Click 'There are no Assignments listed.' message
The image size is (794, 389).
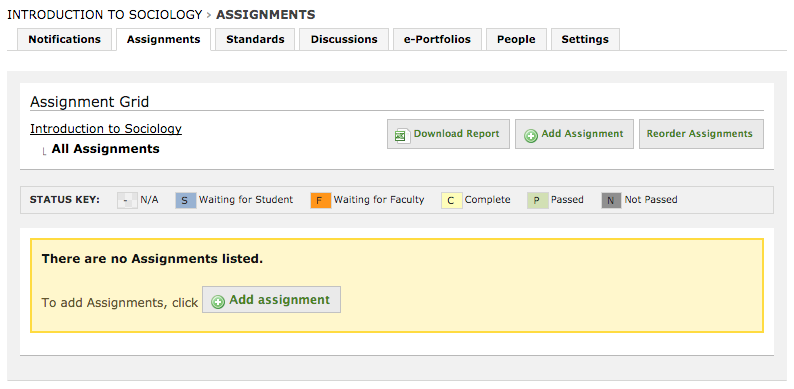(152, 259)
